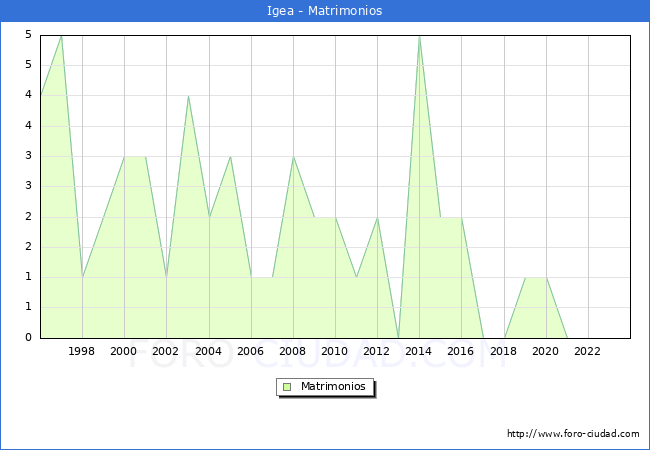Click the Matrimonios legend label text
This screenshot has width=650, height=450.
331,386
